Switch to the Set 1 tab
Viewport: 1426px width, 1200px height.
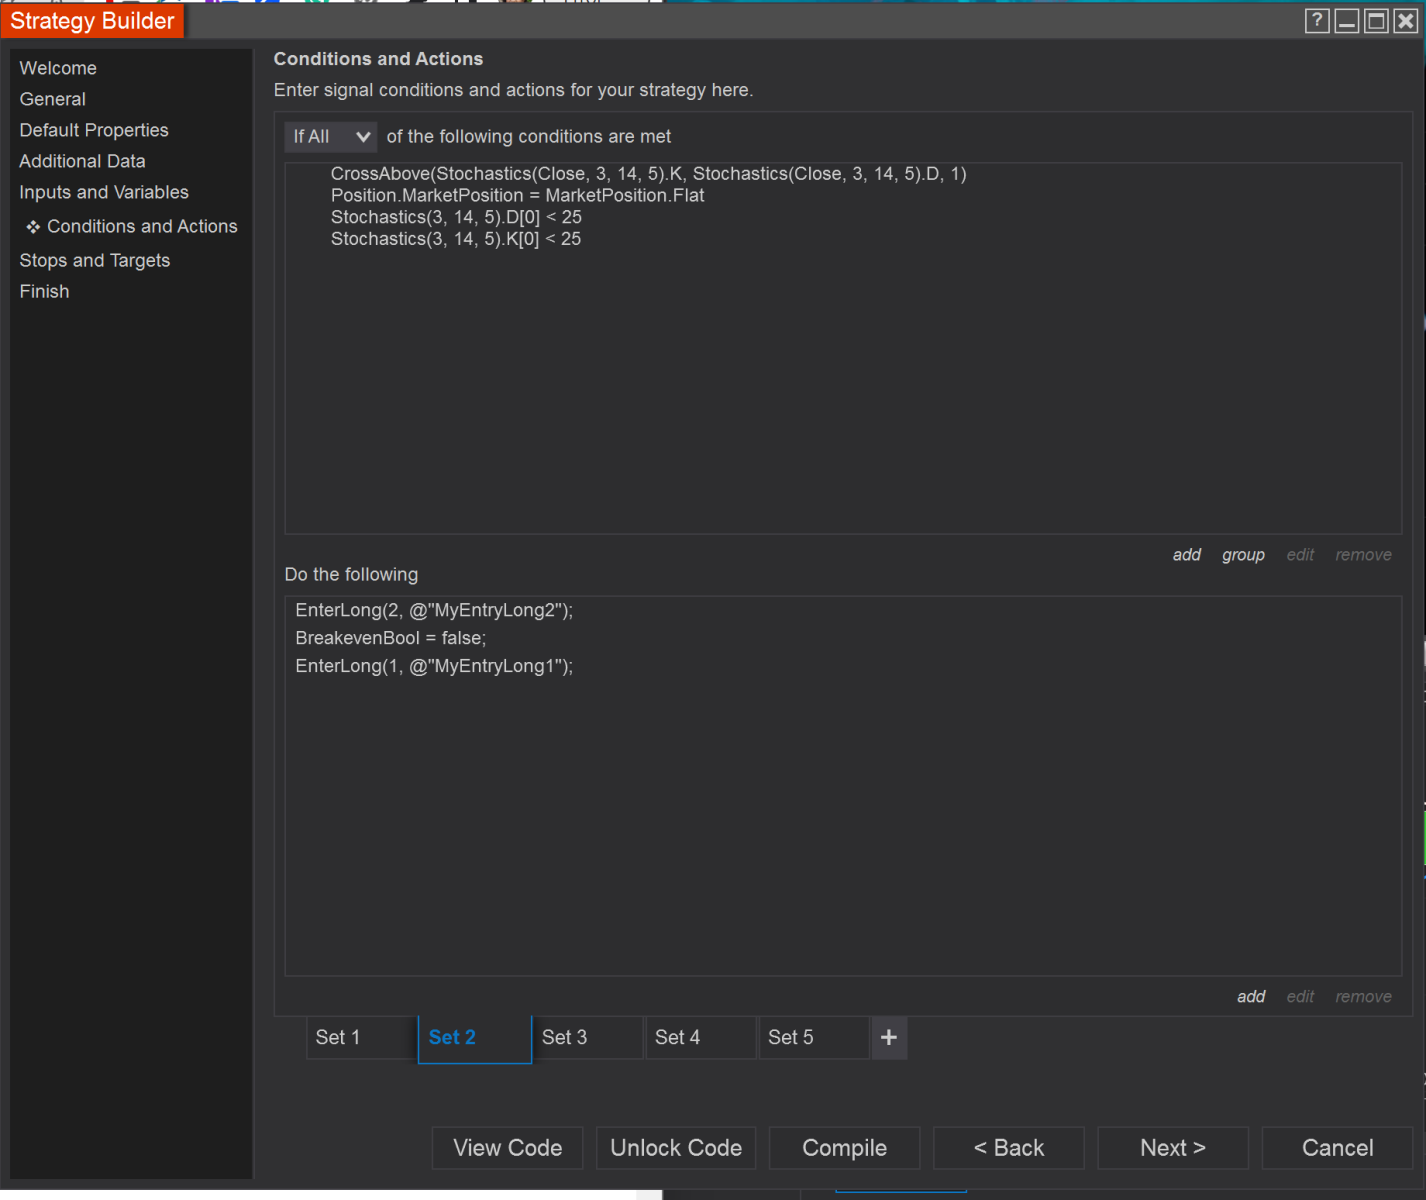coord(361,1038)
